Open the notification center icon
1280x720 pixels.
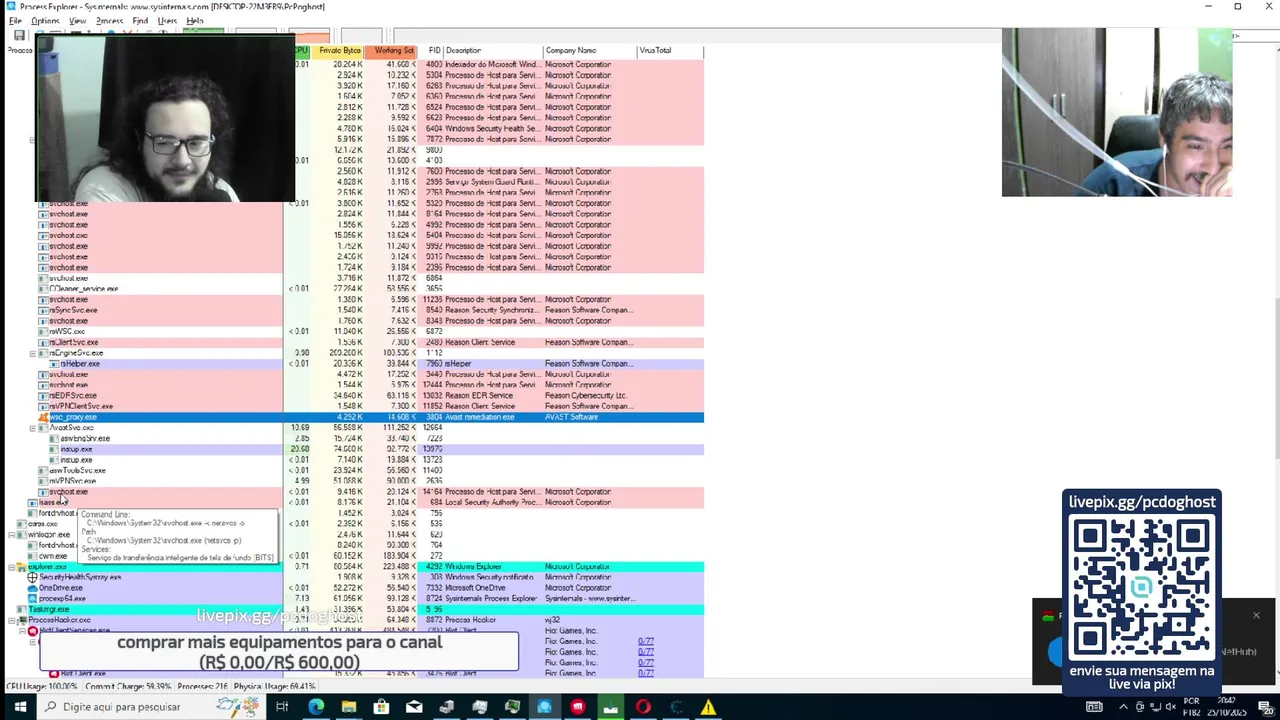(1264, 707)
